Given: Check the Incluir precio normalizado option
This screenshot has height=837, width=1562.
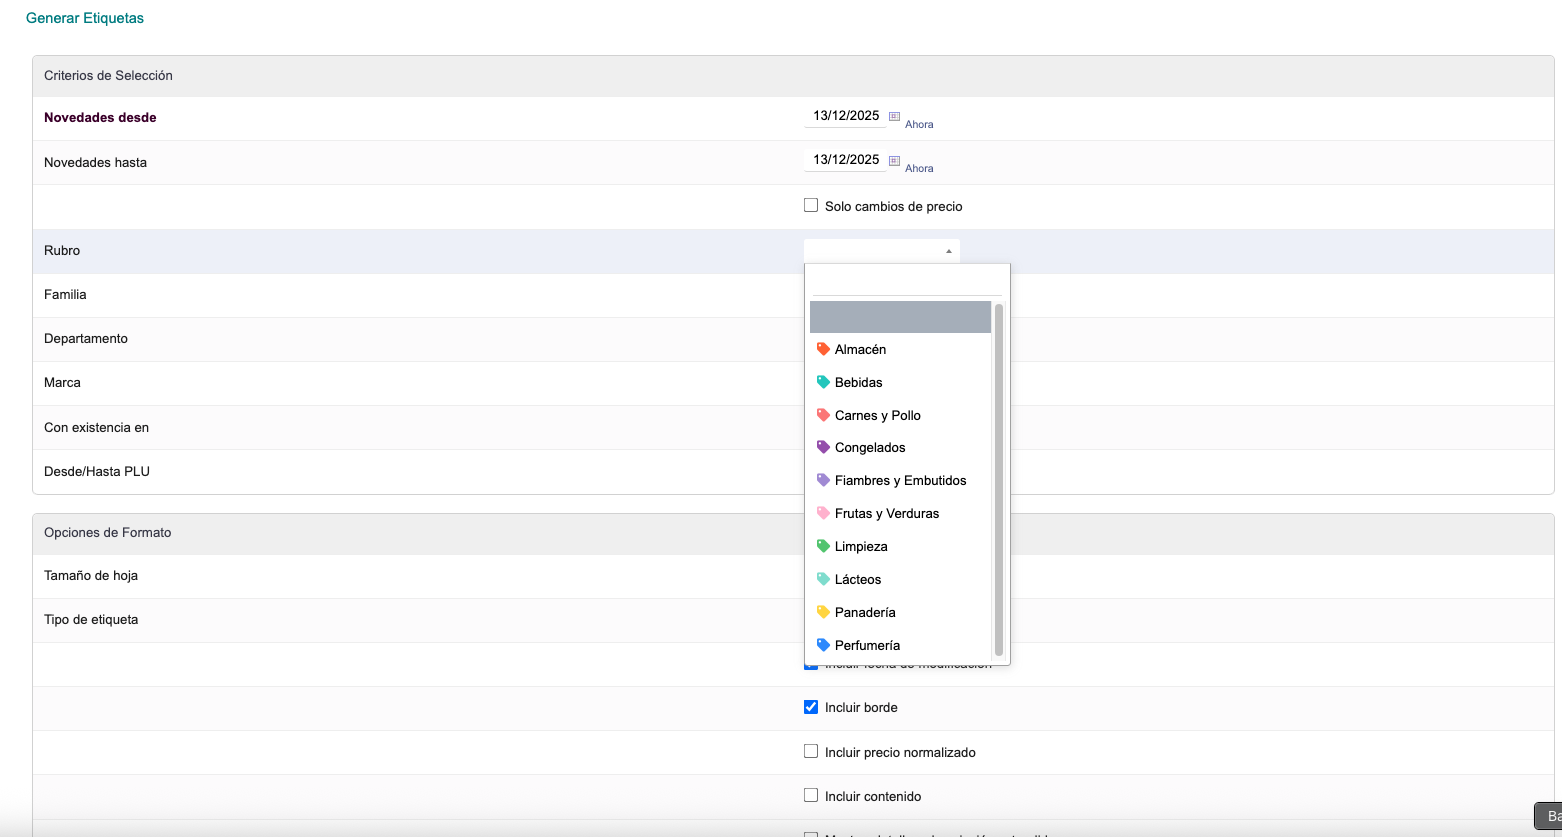Looking at the screenshot, I should (811, 751).
